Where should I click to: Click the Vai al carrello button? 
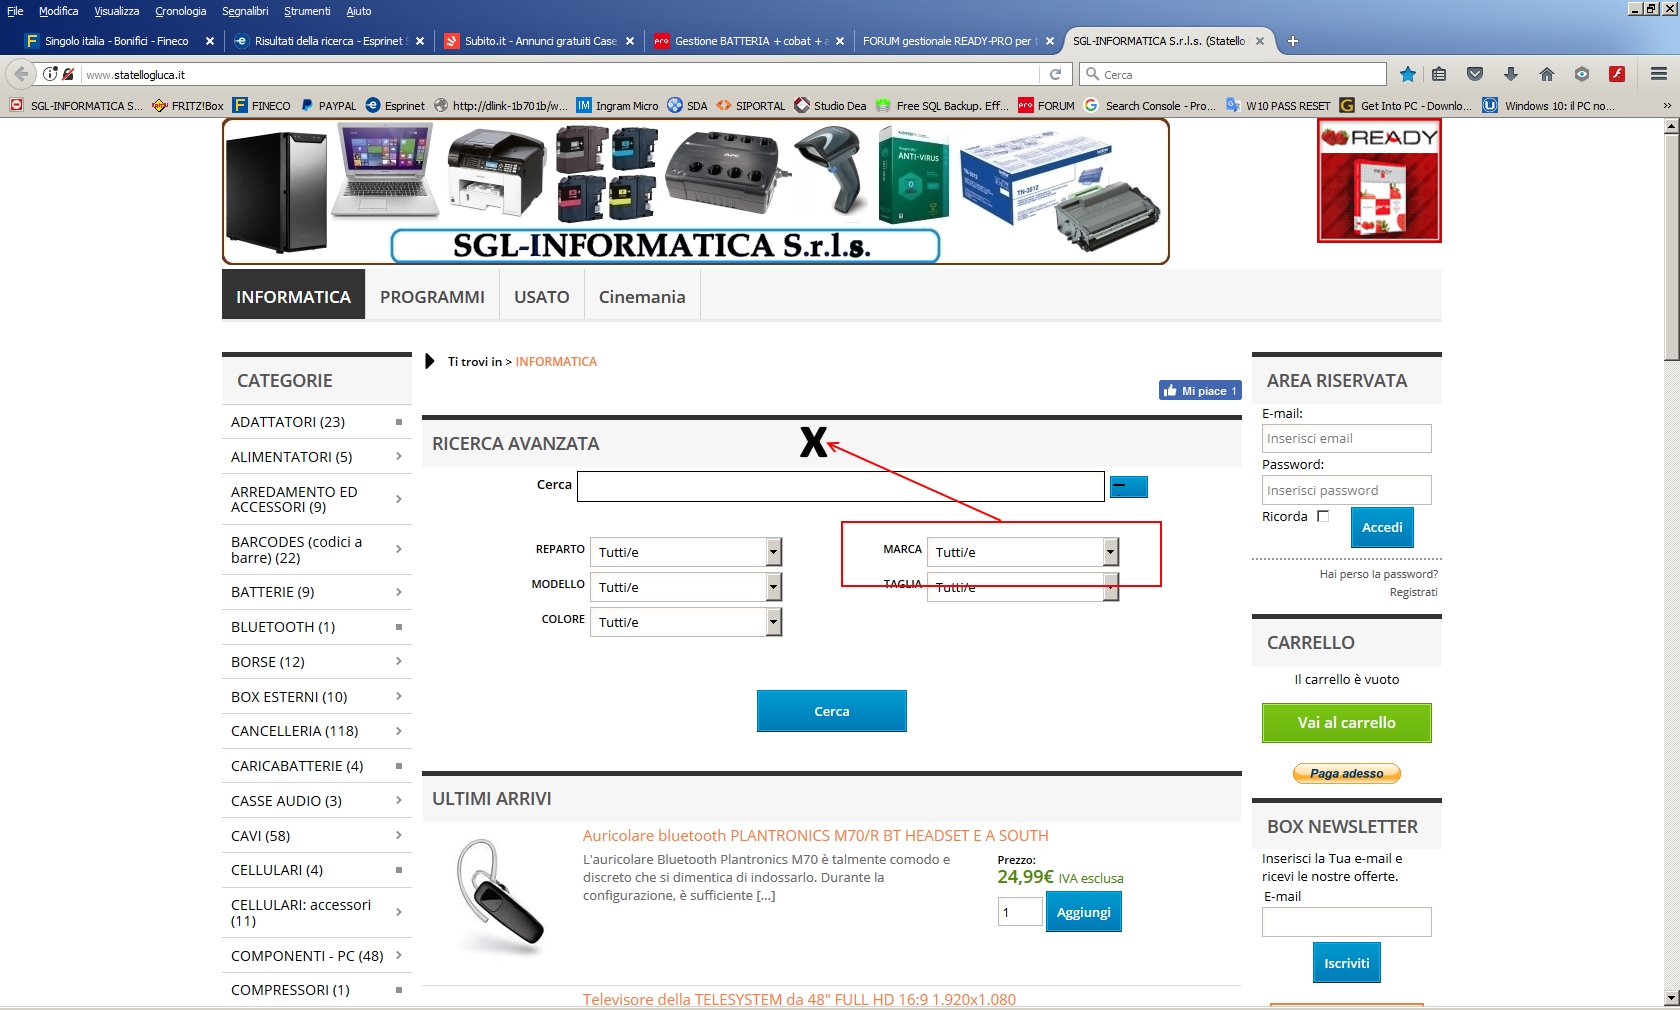[x=1347, y=723]
